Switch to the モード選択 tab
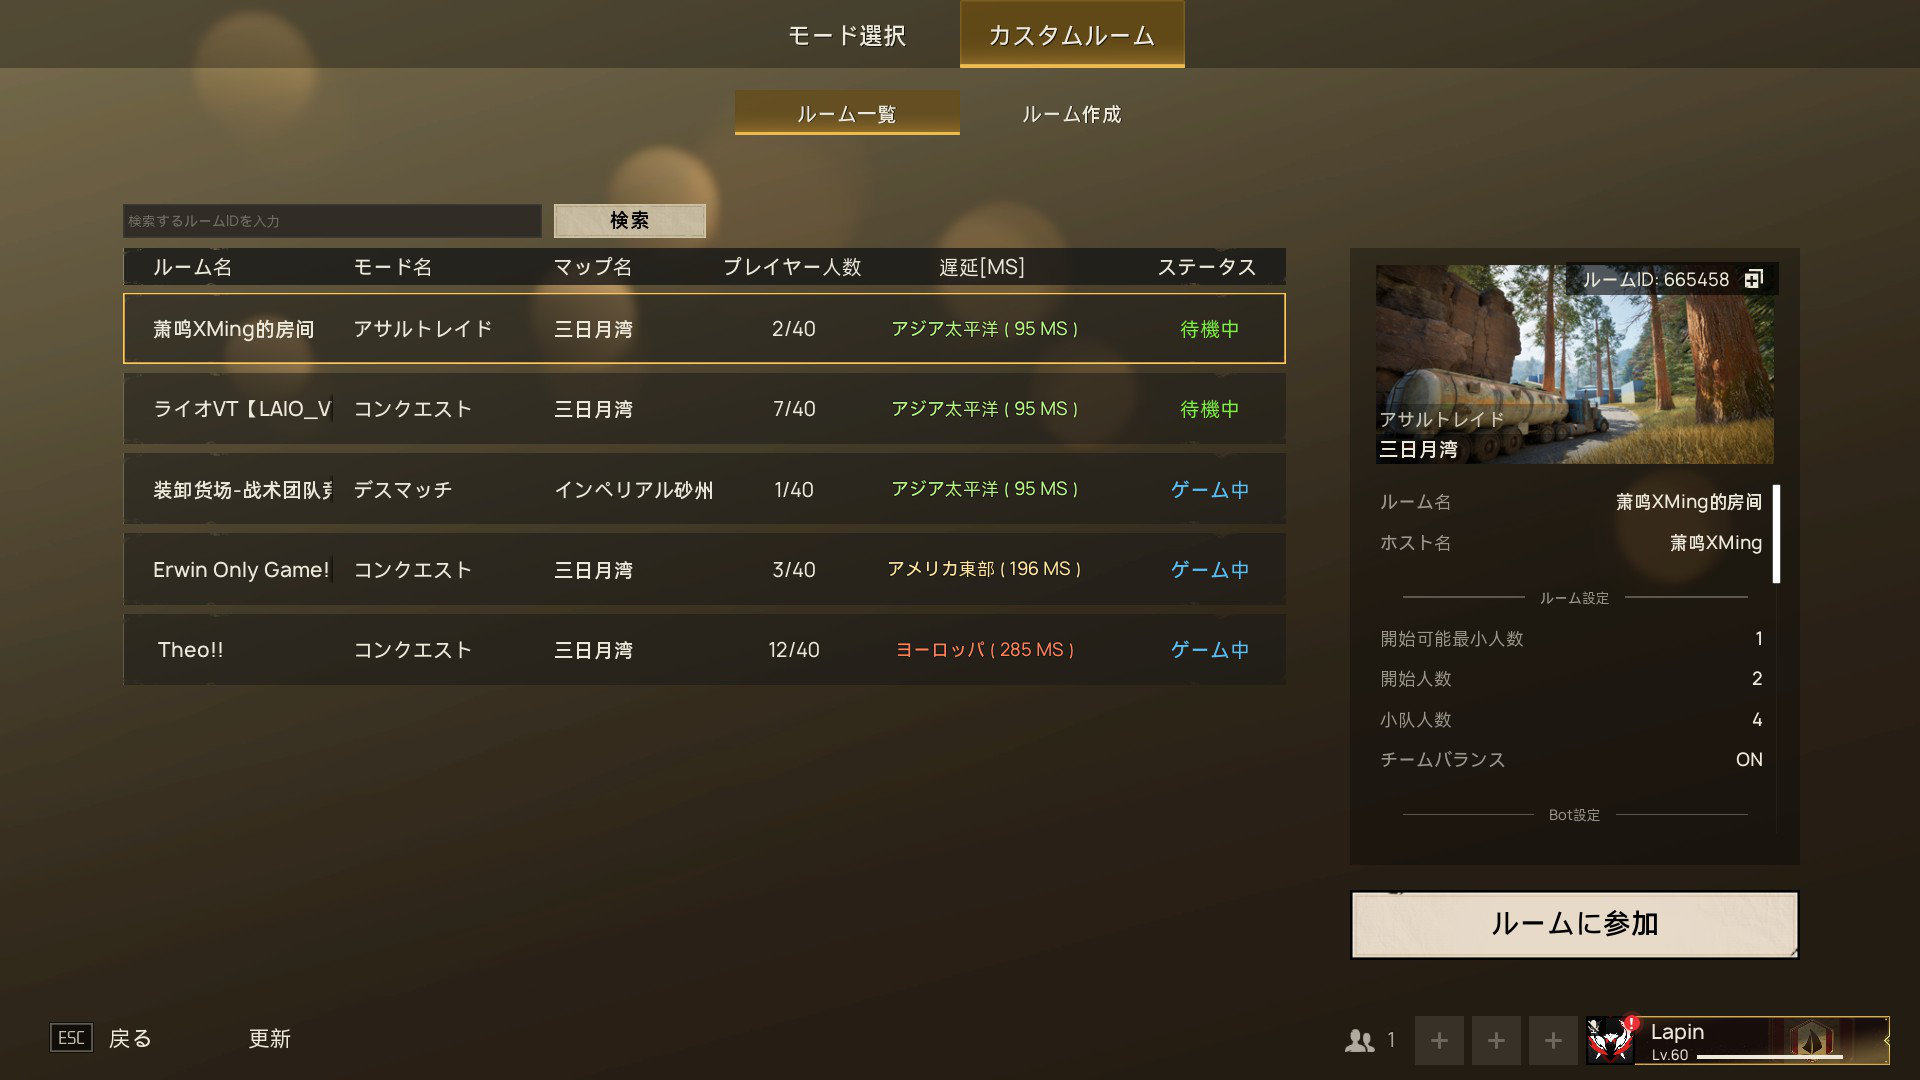Image resolution: width=1920 pixels, height=1080 pixels. click(x=847, y=36)
